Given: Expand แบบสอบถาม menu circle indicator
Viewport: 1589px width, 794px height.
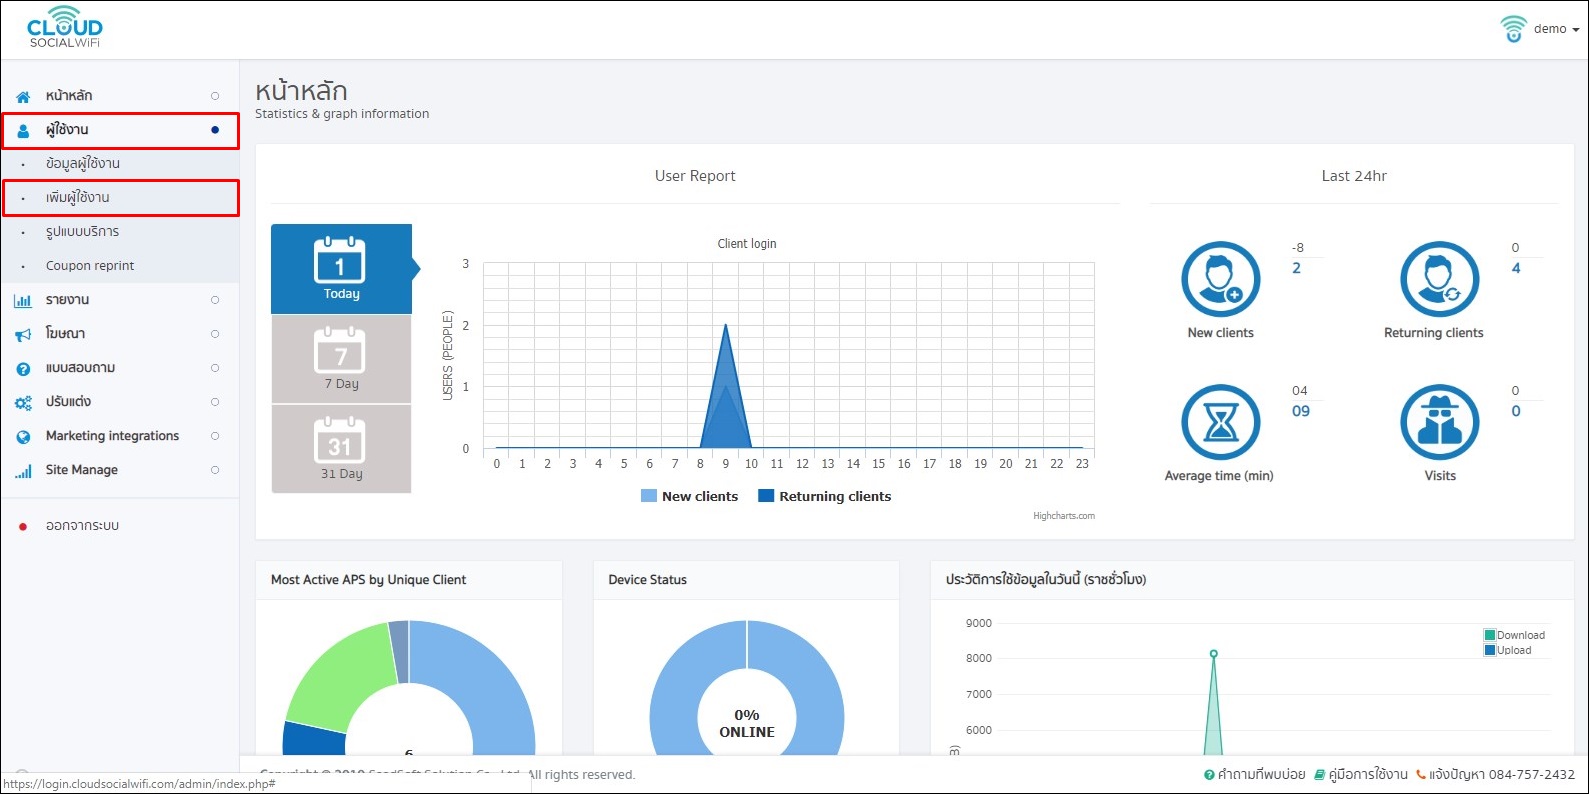Looking at the screenshot, I should tap(215, 368).
